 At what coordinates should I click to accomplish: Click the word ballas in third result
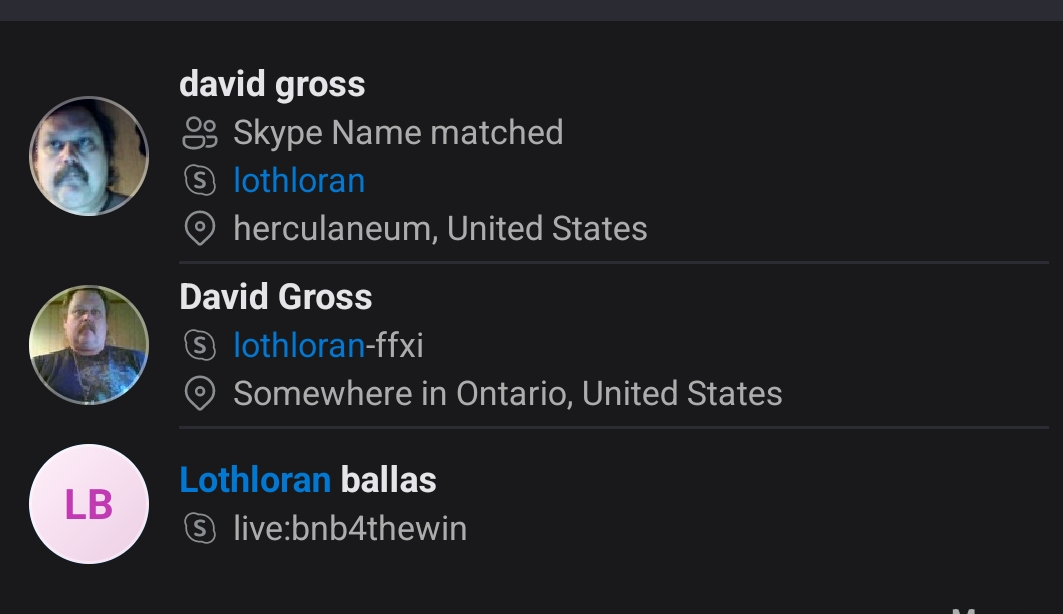pos(388,480)
